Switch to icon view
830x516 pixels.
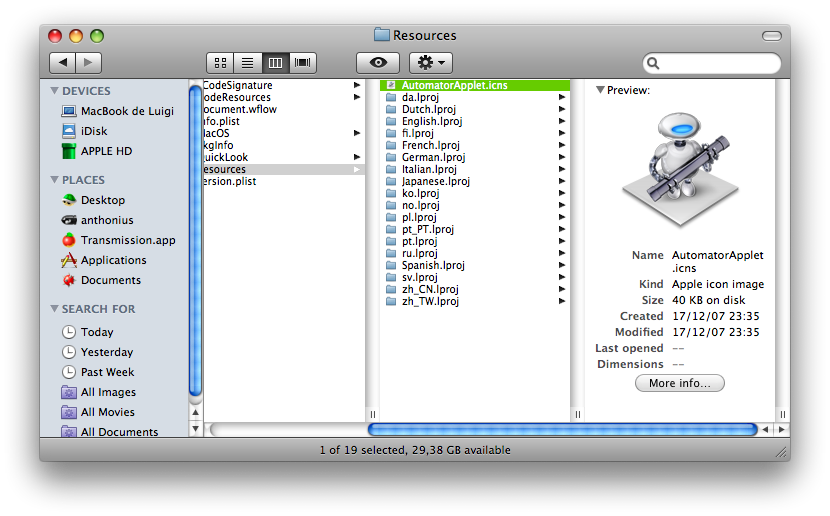pyautogui.click(x=220, y=63)
